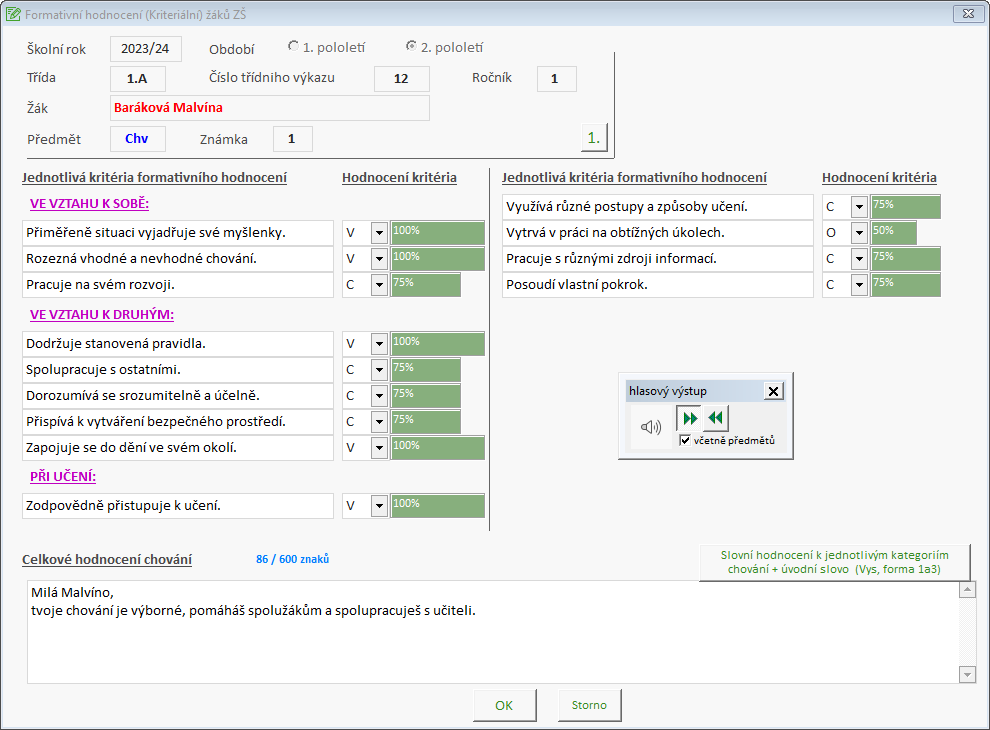
Task: Click the PŘI UČENÍ heading
Action: coord(63,477)
